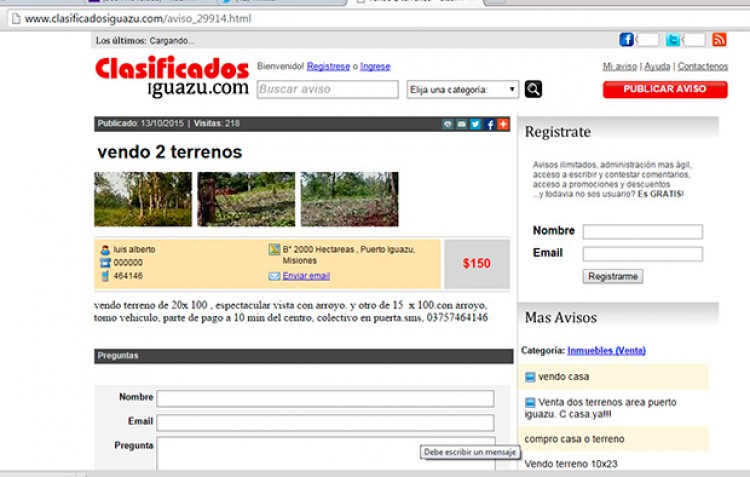The image size is (750, 477).
Task: Share the ad via orange plus icon
Action: (x=503, y=124)
